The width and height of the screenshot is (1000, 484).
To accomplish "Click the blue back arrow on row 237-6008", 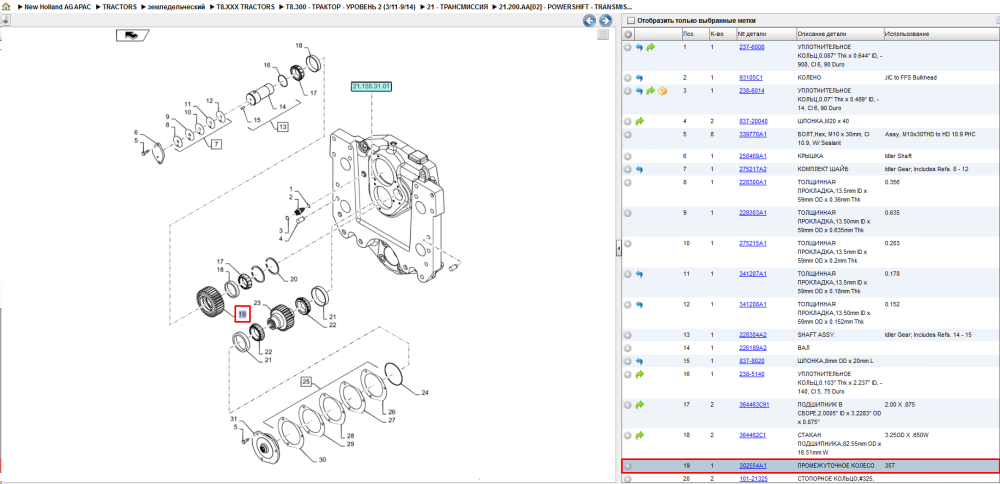I will coord(640,47).
